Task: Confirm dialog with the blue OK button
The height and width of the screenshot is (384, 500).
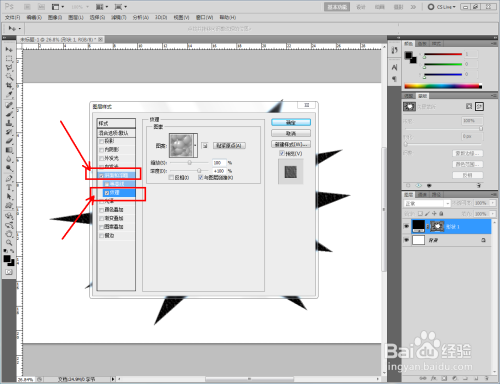Action: [x=291, y=122]
